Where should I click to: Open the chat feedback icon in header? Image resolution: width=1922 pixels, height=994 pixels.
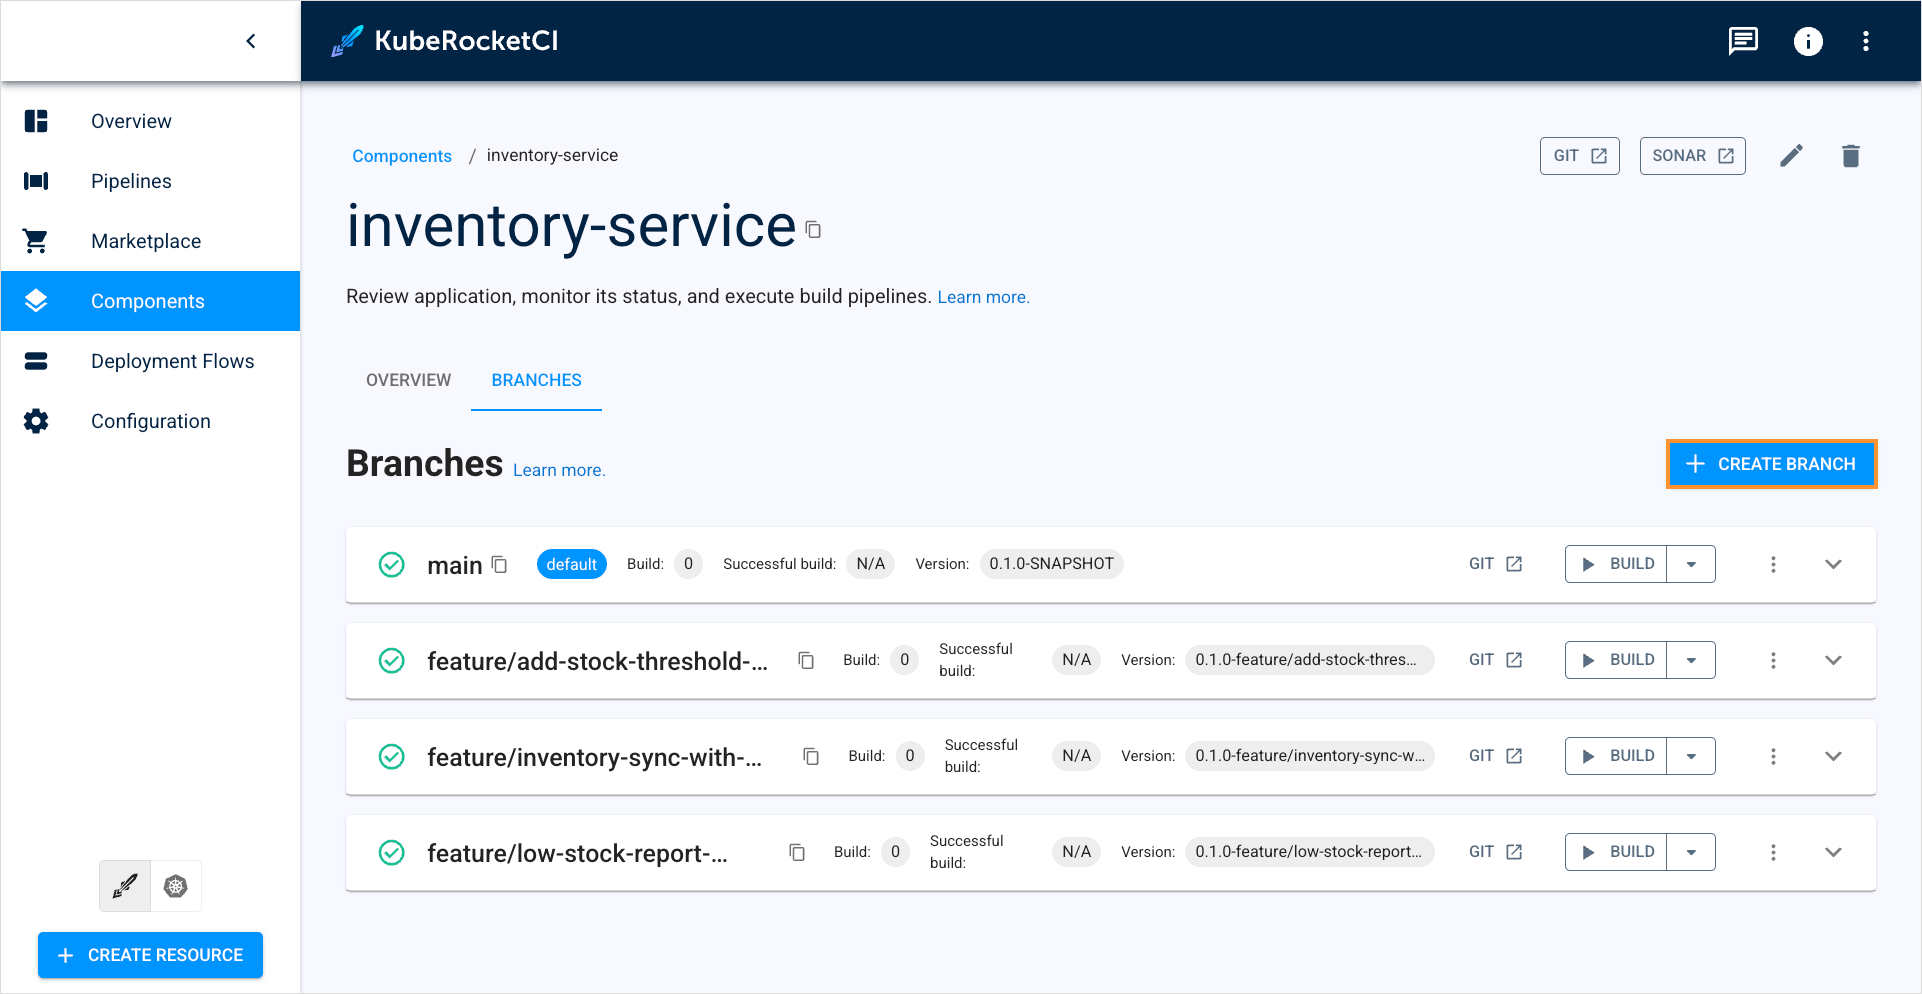pyautogui.click(x=1743, y=41)
